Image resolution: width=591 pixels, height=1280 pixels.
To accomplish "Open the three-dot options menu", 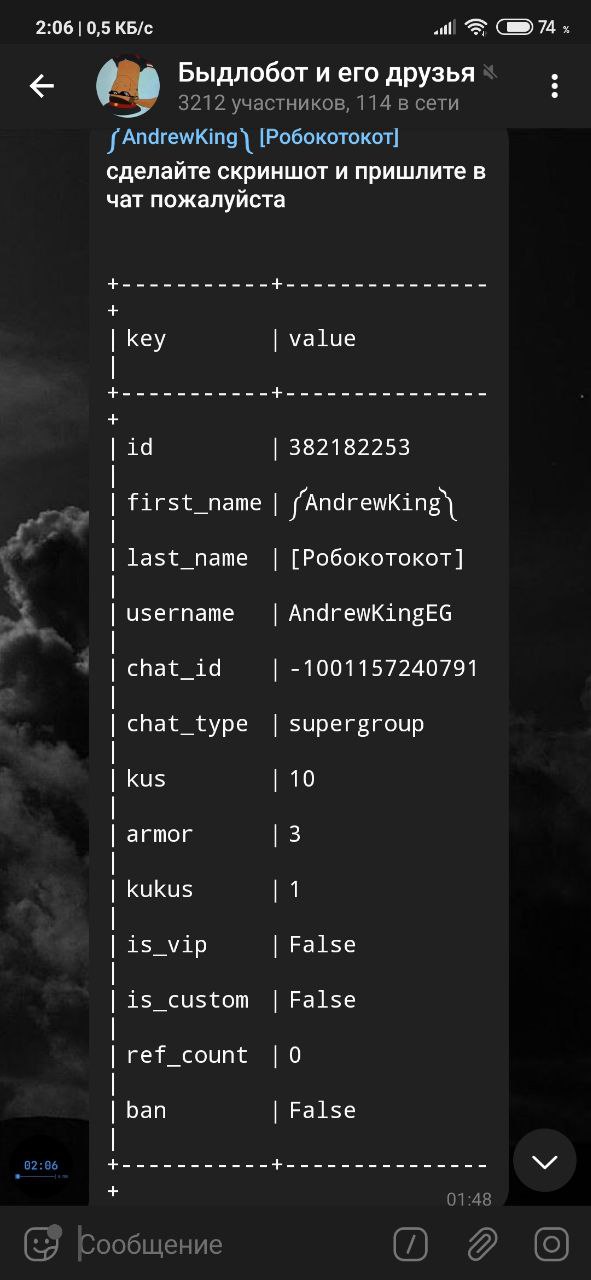I will click(x=554, y=86).
